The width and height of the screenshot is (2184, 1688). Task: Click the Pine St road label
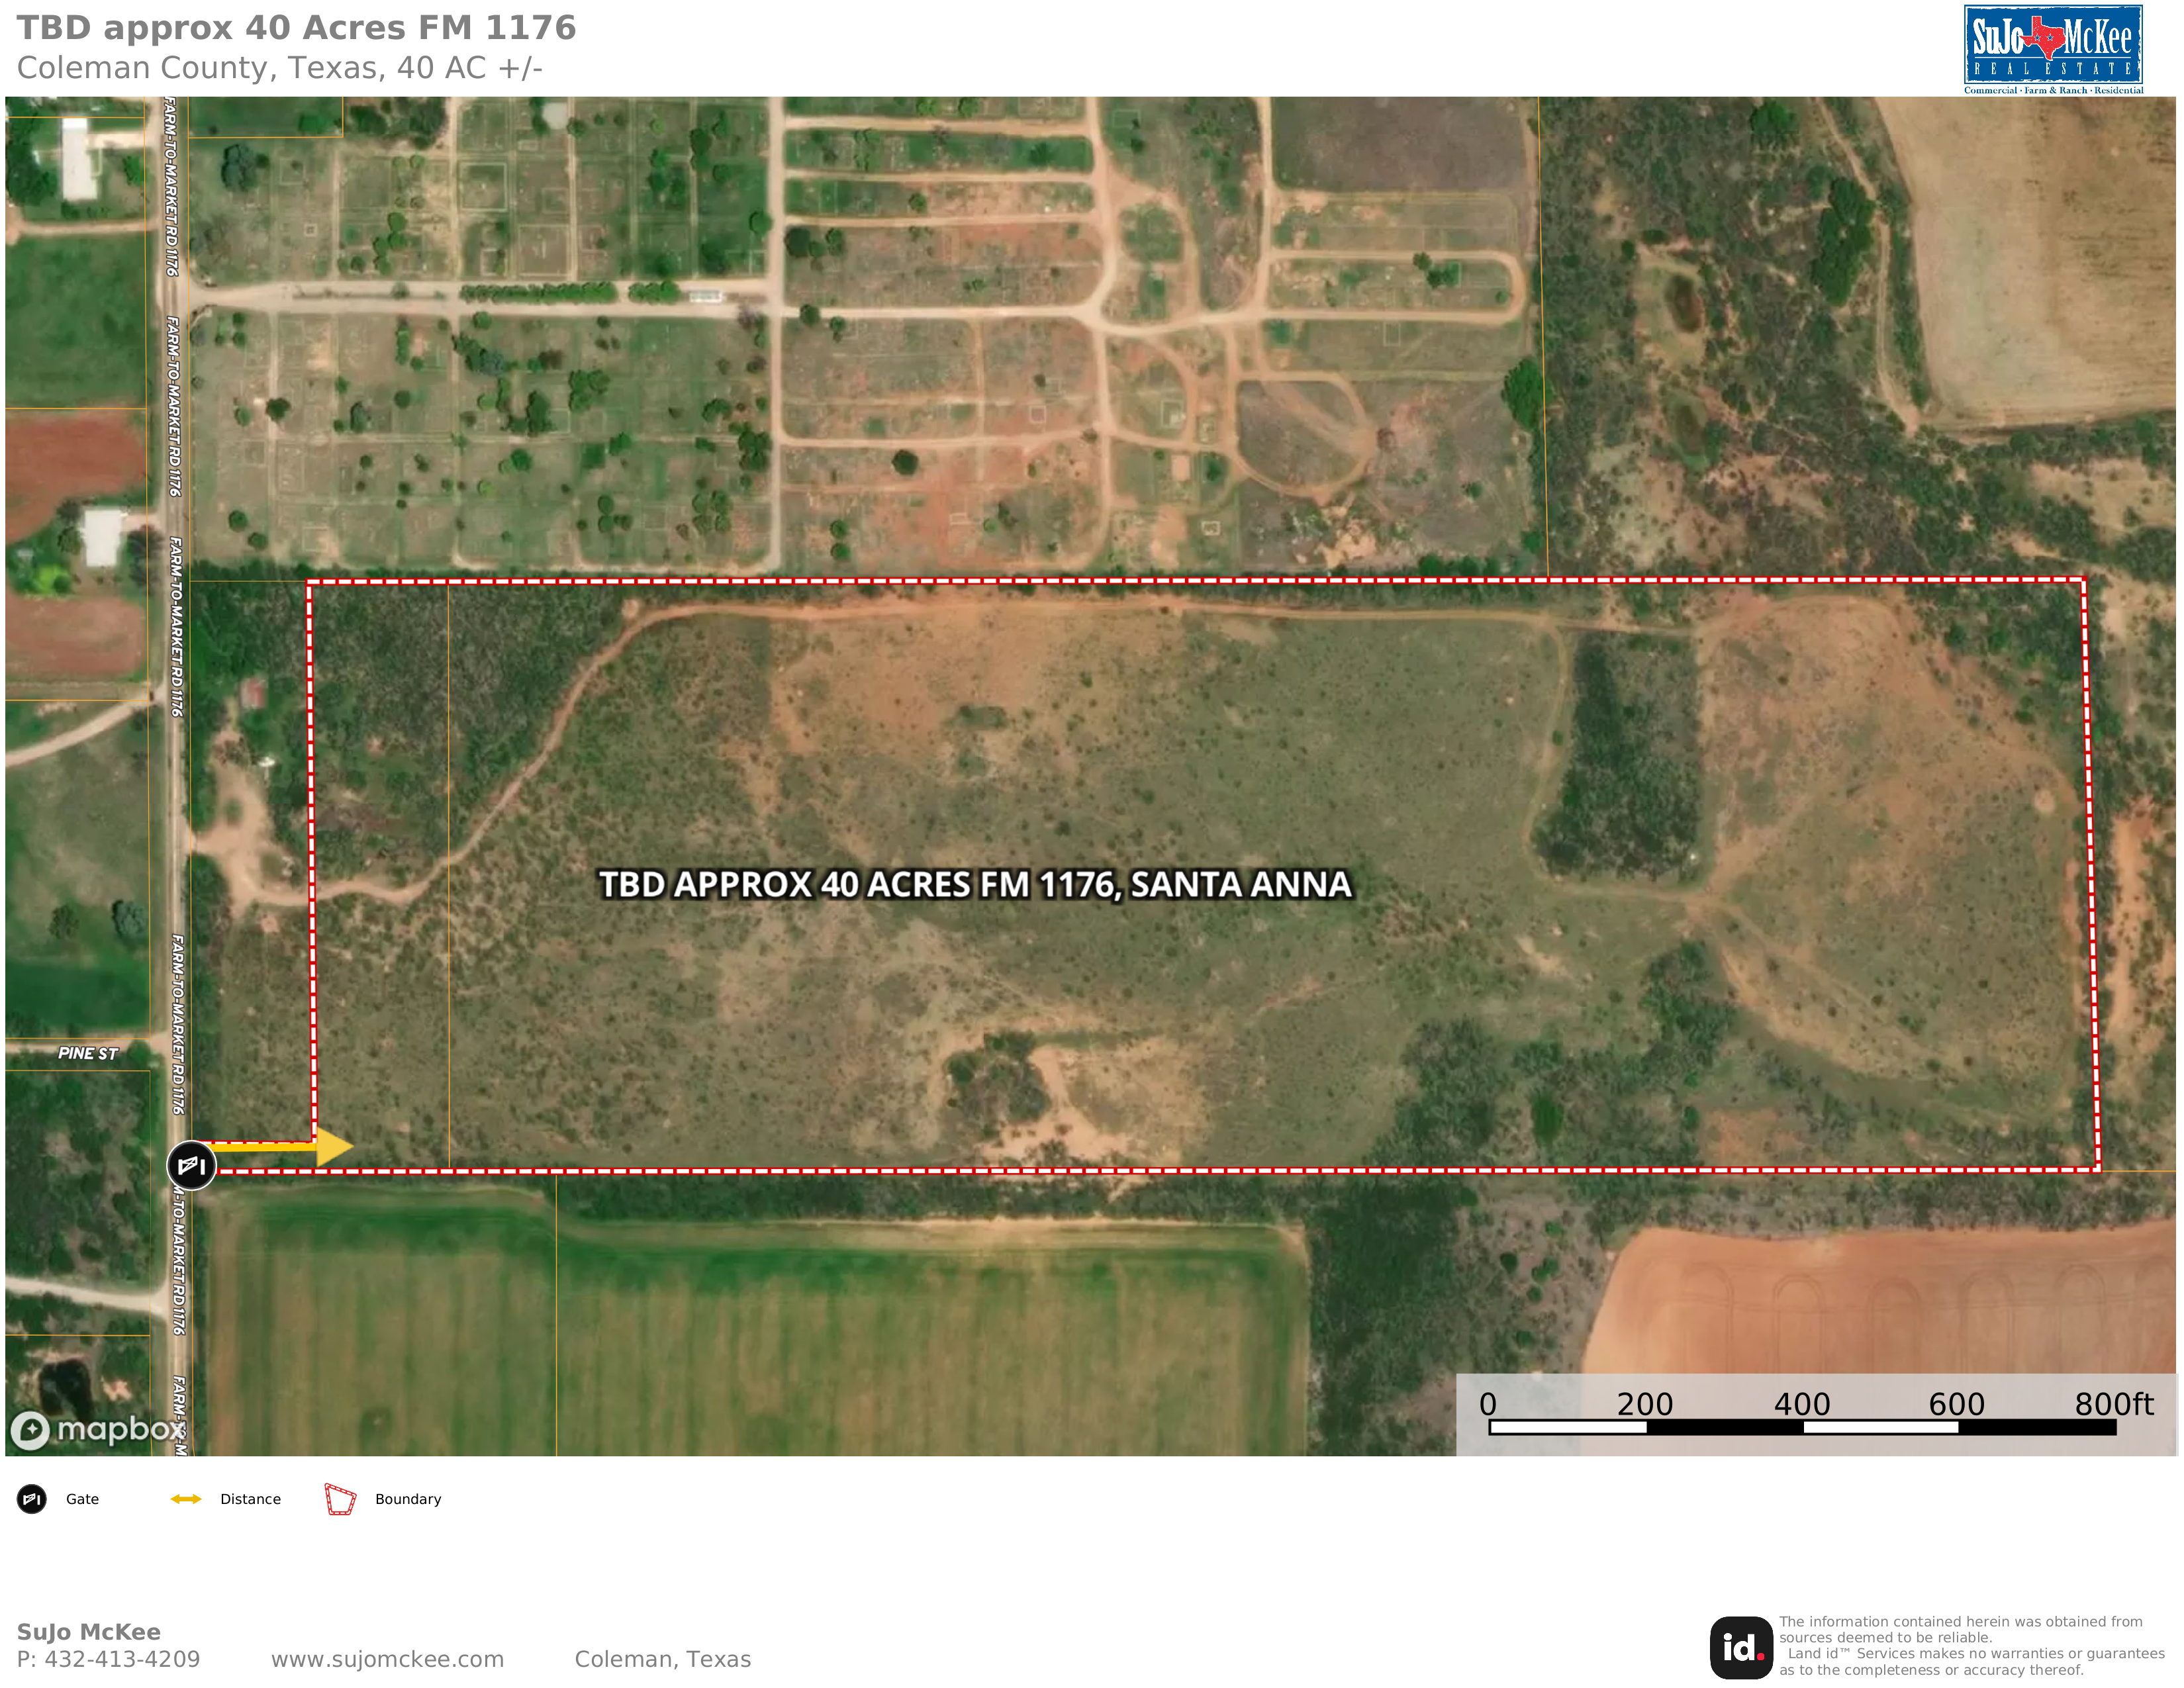coord(88,1053)
